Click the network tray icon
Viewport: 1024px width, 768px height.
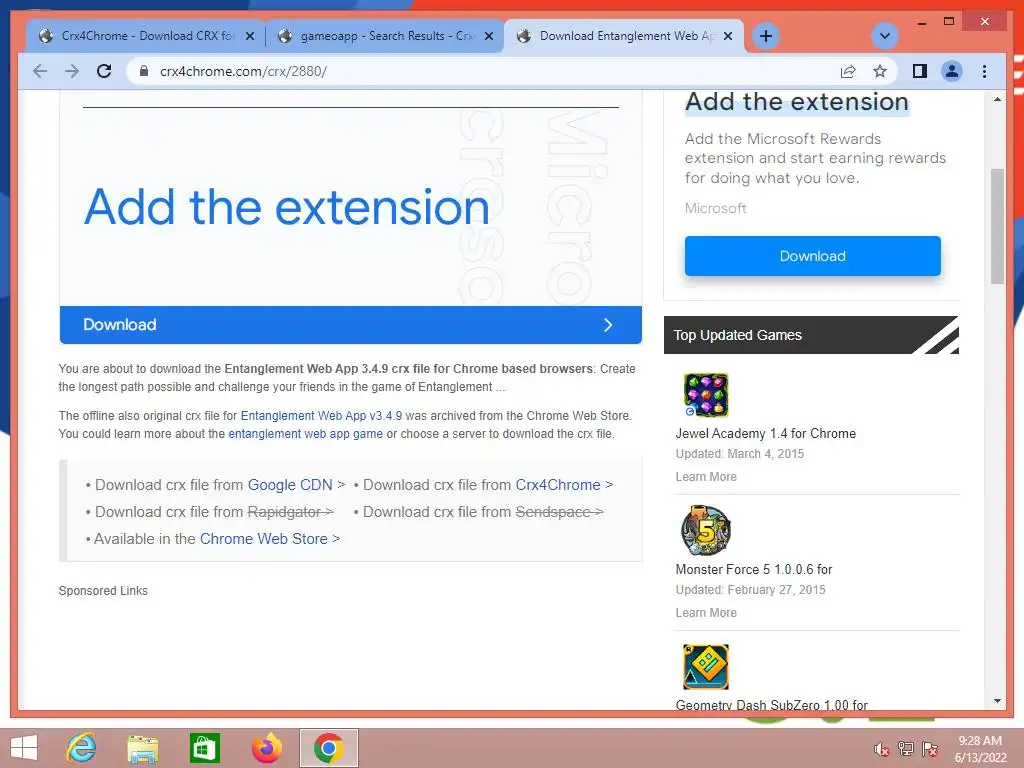point(906,748)
